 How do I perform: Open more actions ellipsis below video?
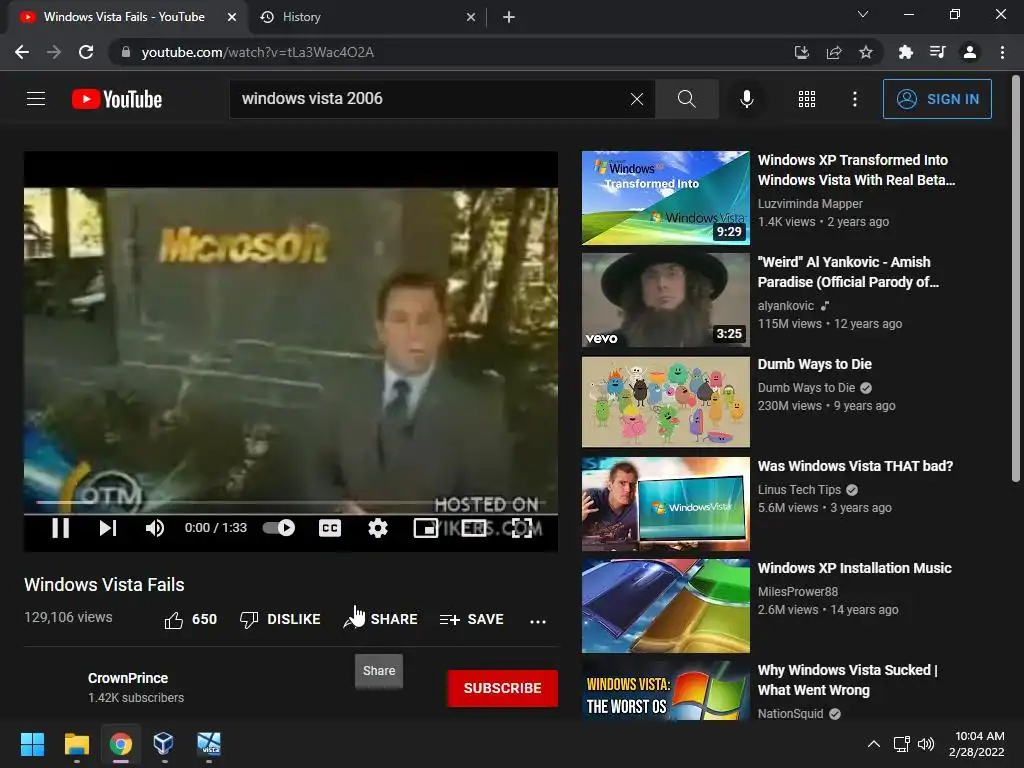point(538,621)
